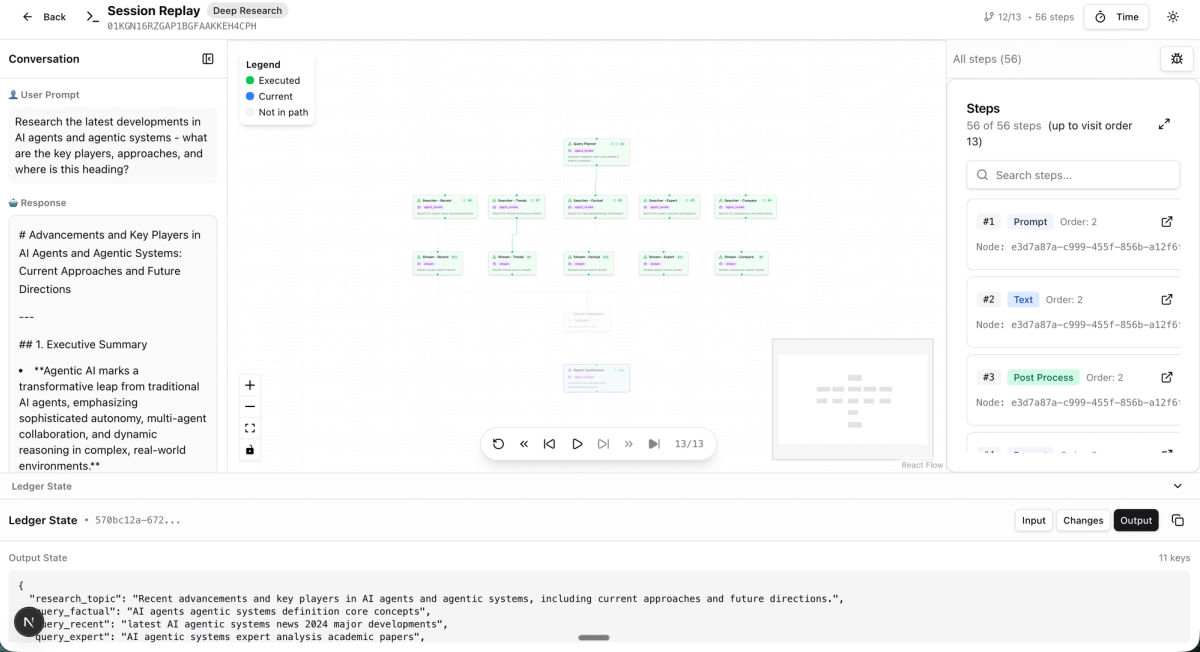The height and width of the screenshot is (652, 1200).
Task: Switch to the Input state tab
Action: (x=1033, y=520)
